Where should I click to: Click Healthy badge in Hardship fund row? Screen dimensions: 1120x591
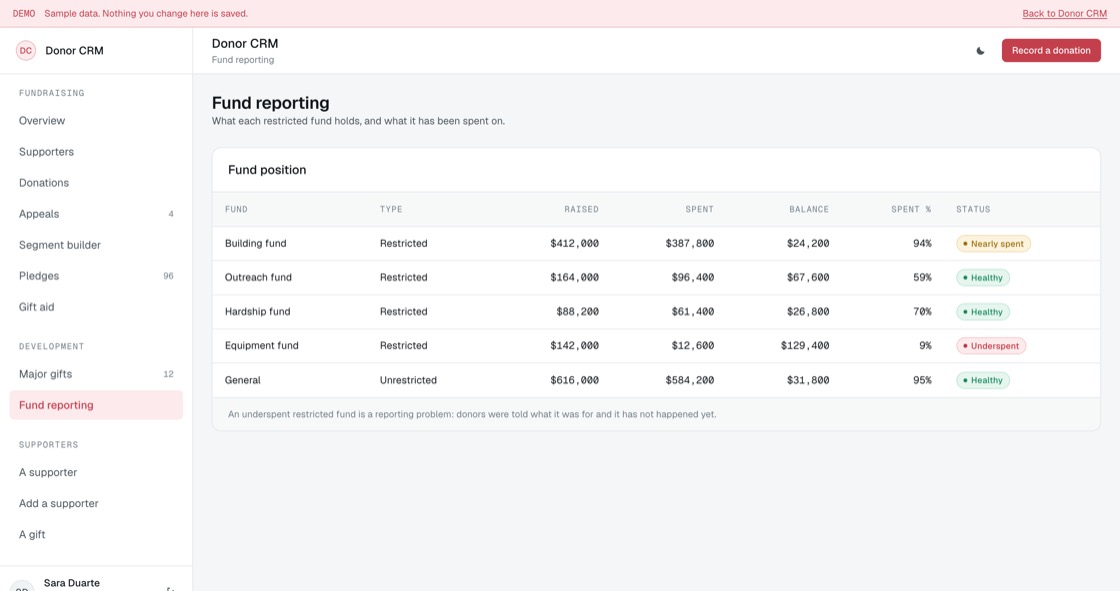(983, 312)
